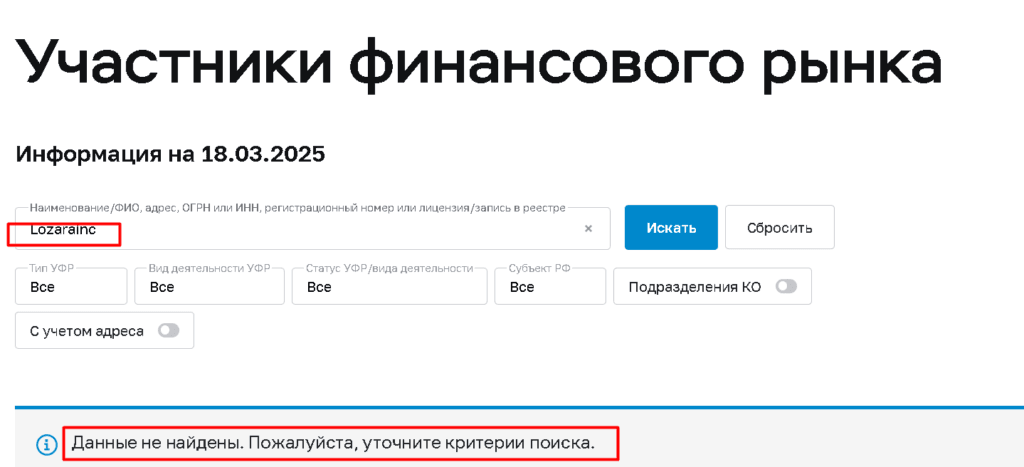Click the info icon beside Данные не найдены
This screenshot has width=1024, height=467.
[x=46, y=445]
